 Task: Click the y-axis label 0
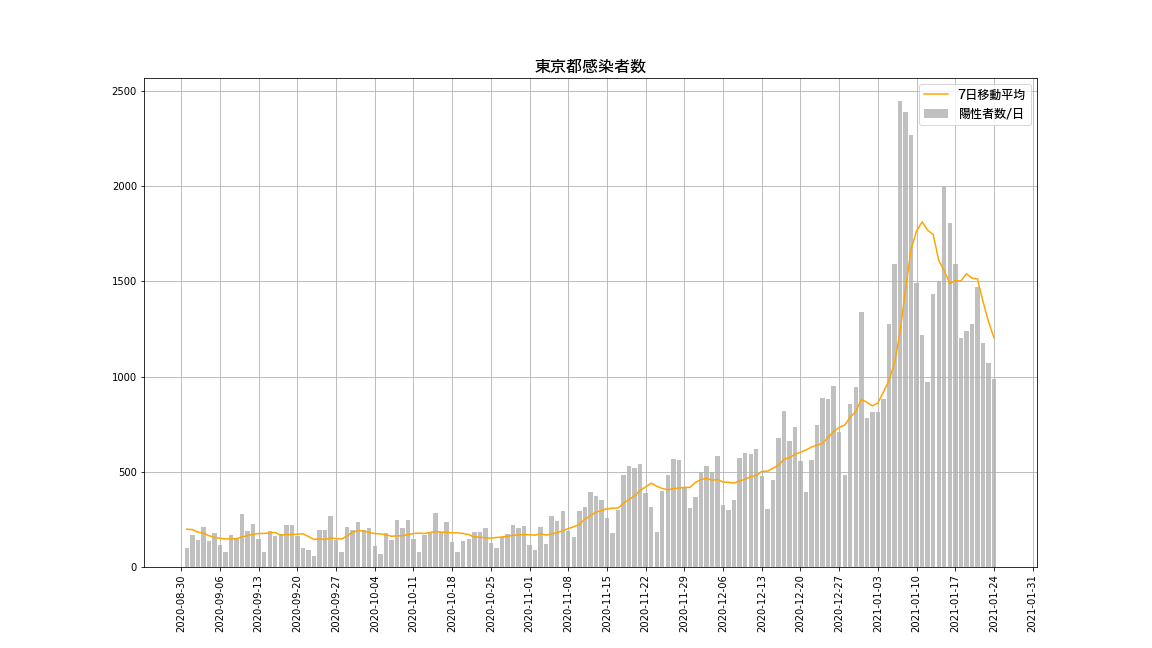click(134, 567)
